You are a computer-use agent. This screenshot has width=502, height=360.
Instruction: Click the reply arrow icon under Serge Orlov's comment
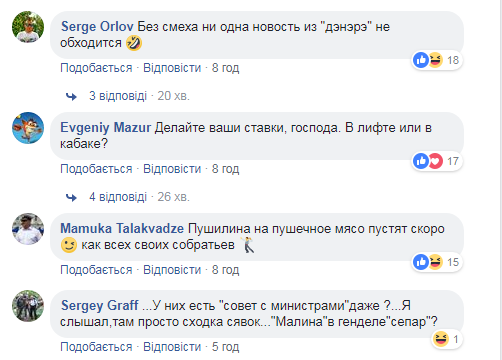(x=71, y=97)
